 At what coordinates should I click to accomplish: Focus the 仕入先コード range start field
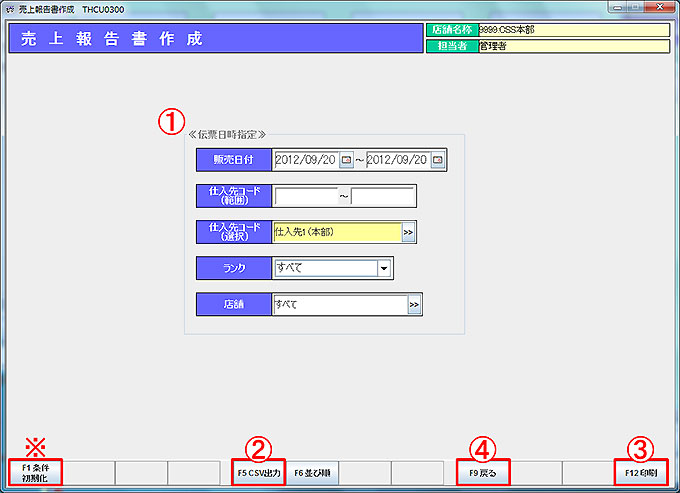(306, 196)
